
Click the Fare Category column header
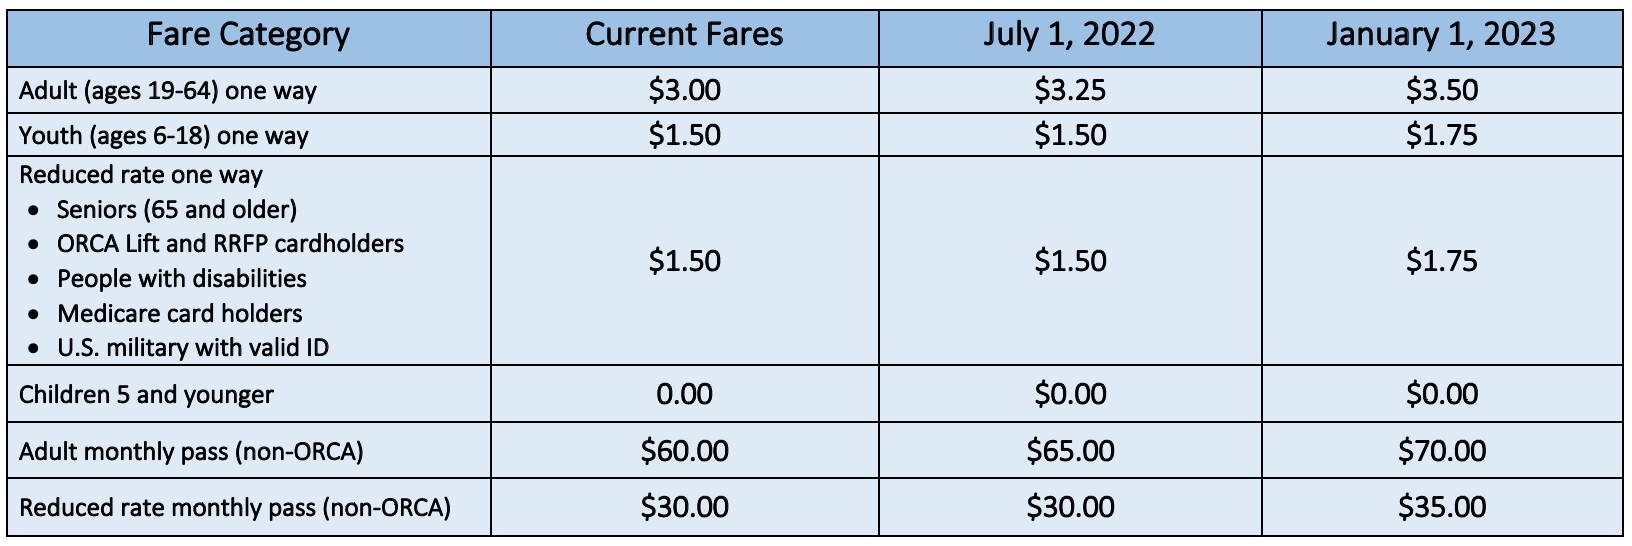pos(248,35)
